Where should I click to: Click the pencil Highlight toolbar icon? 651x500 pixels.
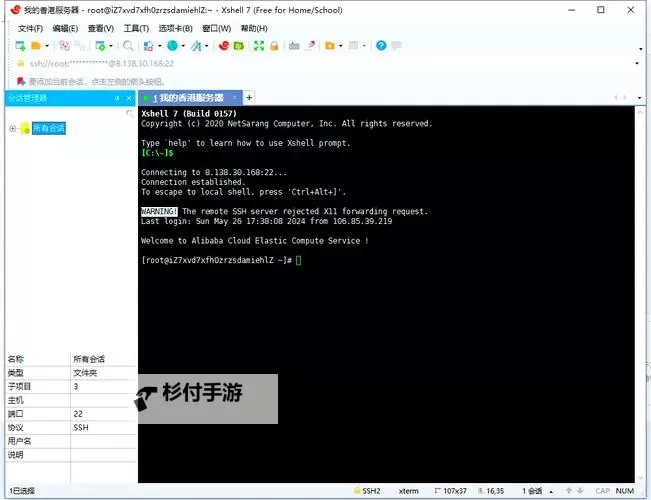pos(310,46)
